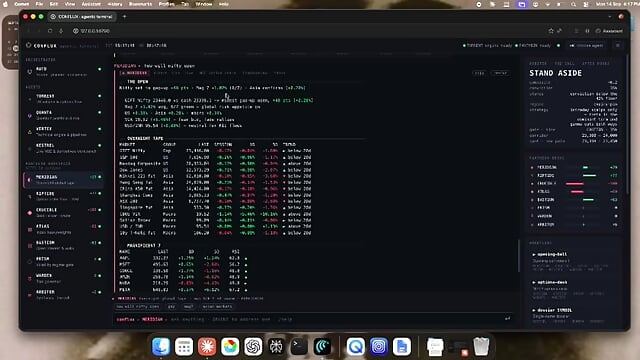Click the rerun button above the response
Image resolution: width=640 pixels, height=360 pixels.
click(x=500, y=73)
